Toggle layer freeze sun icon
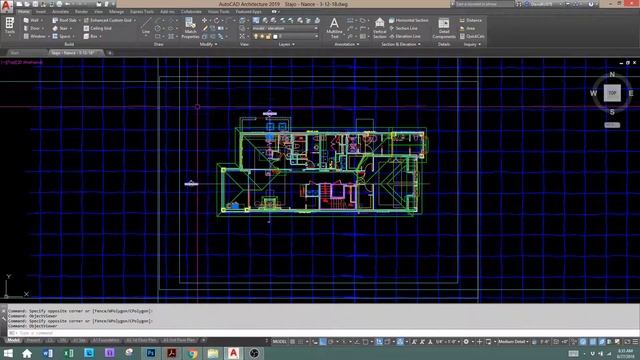Screen dimensions: 640x360 tap(262, 36)
